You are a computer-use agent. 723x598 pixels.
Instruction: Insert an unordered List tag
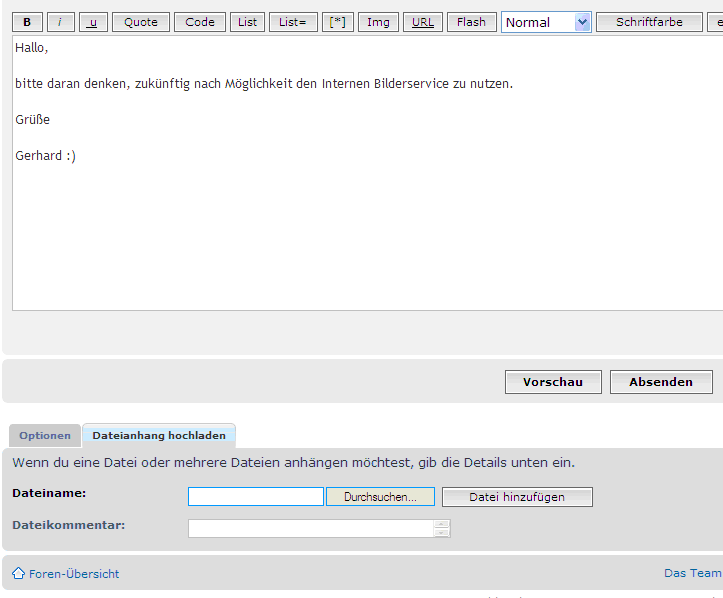pos(247,22)
